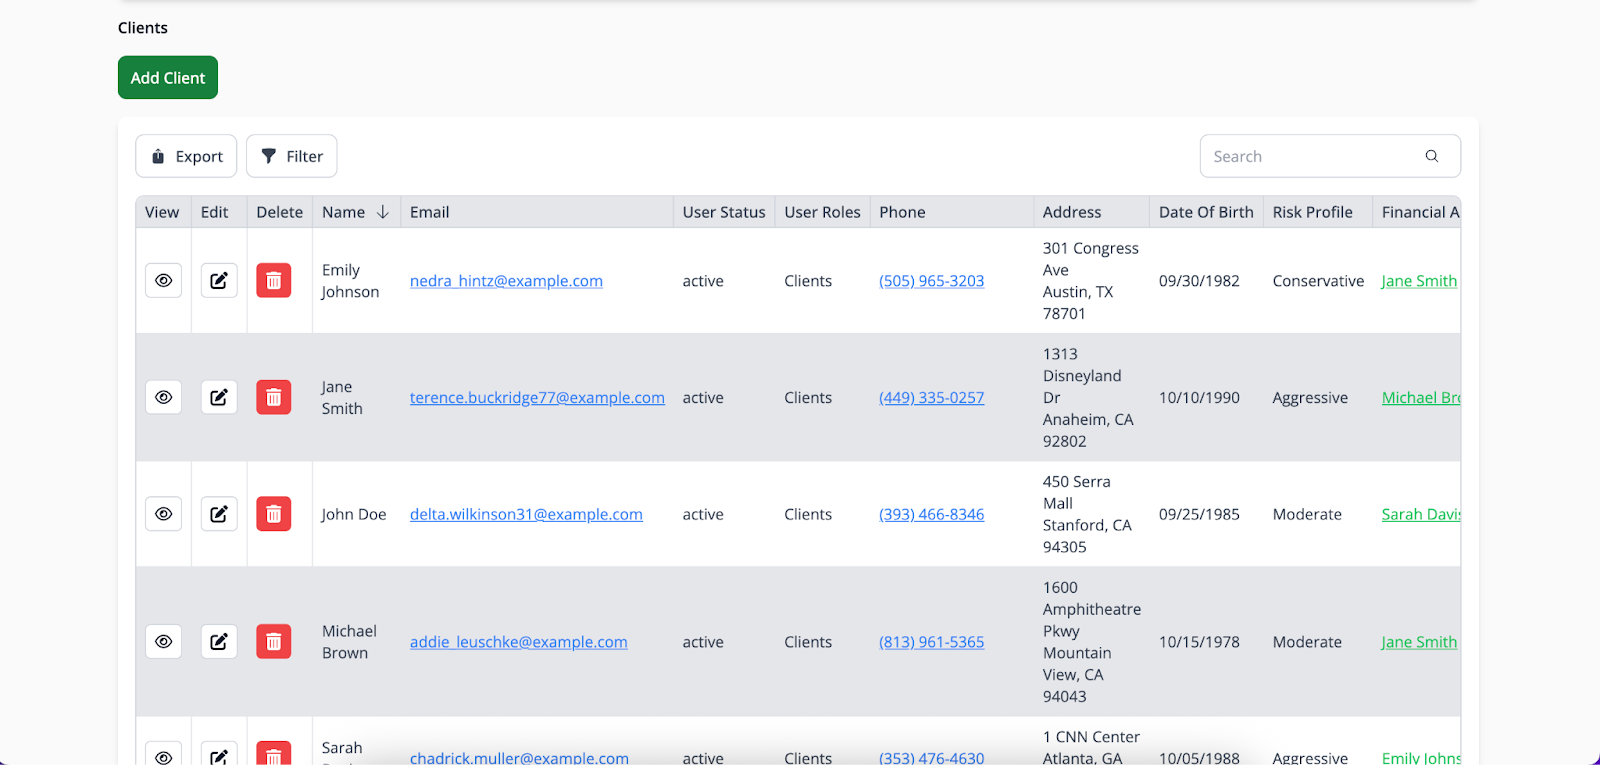The image size is (1600, 765).
Task: Open edit pencil icon for Jane Smith
Action: coord(219,398)
